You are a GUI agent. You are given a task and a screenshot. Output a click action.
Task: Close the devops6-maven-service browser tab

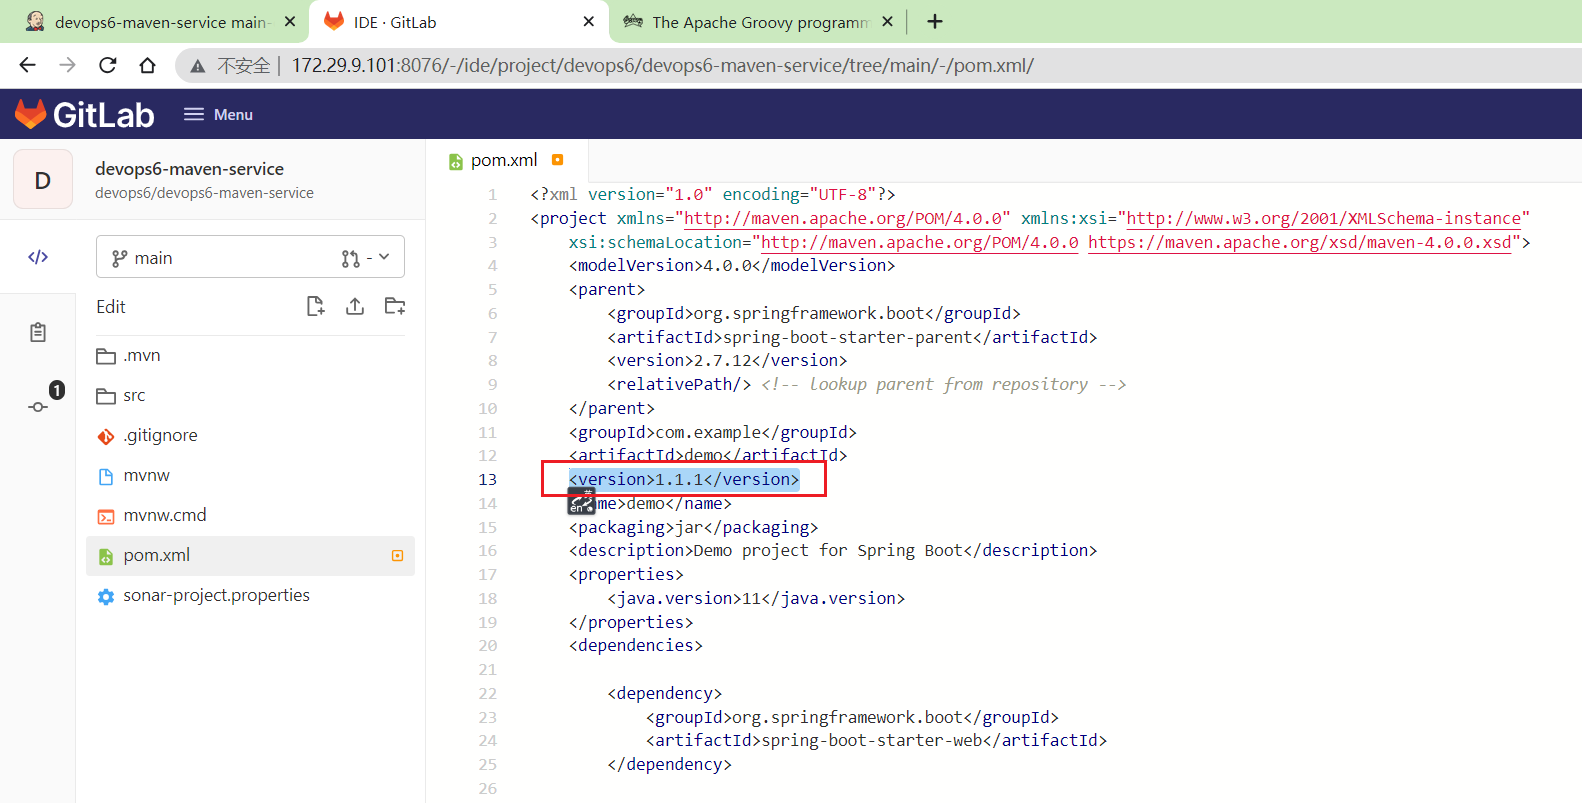point(290,21)
